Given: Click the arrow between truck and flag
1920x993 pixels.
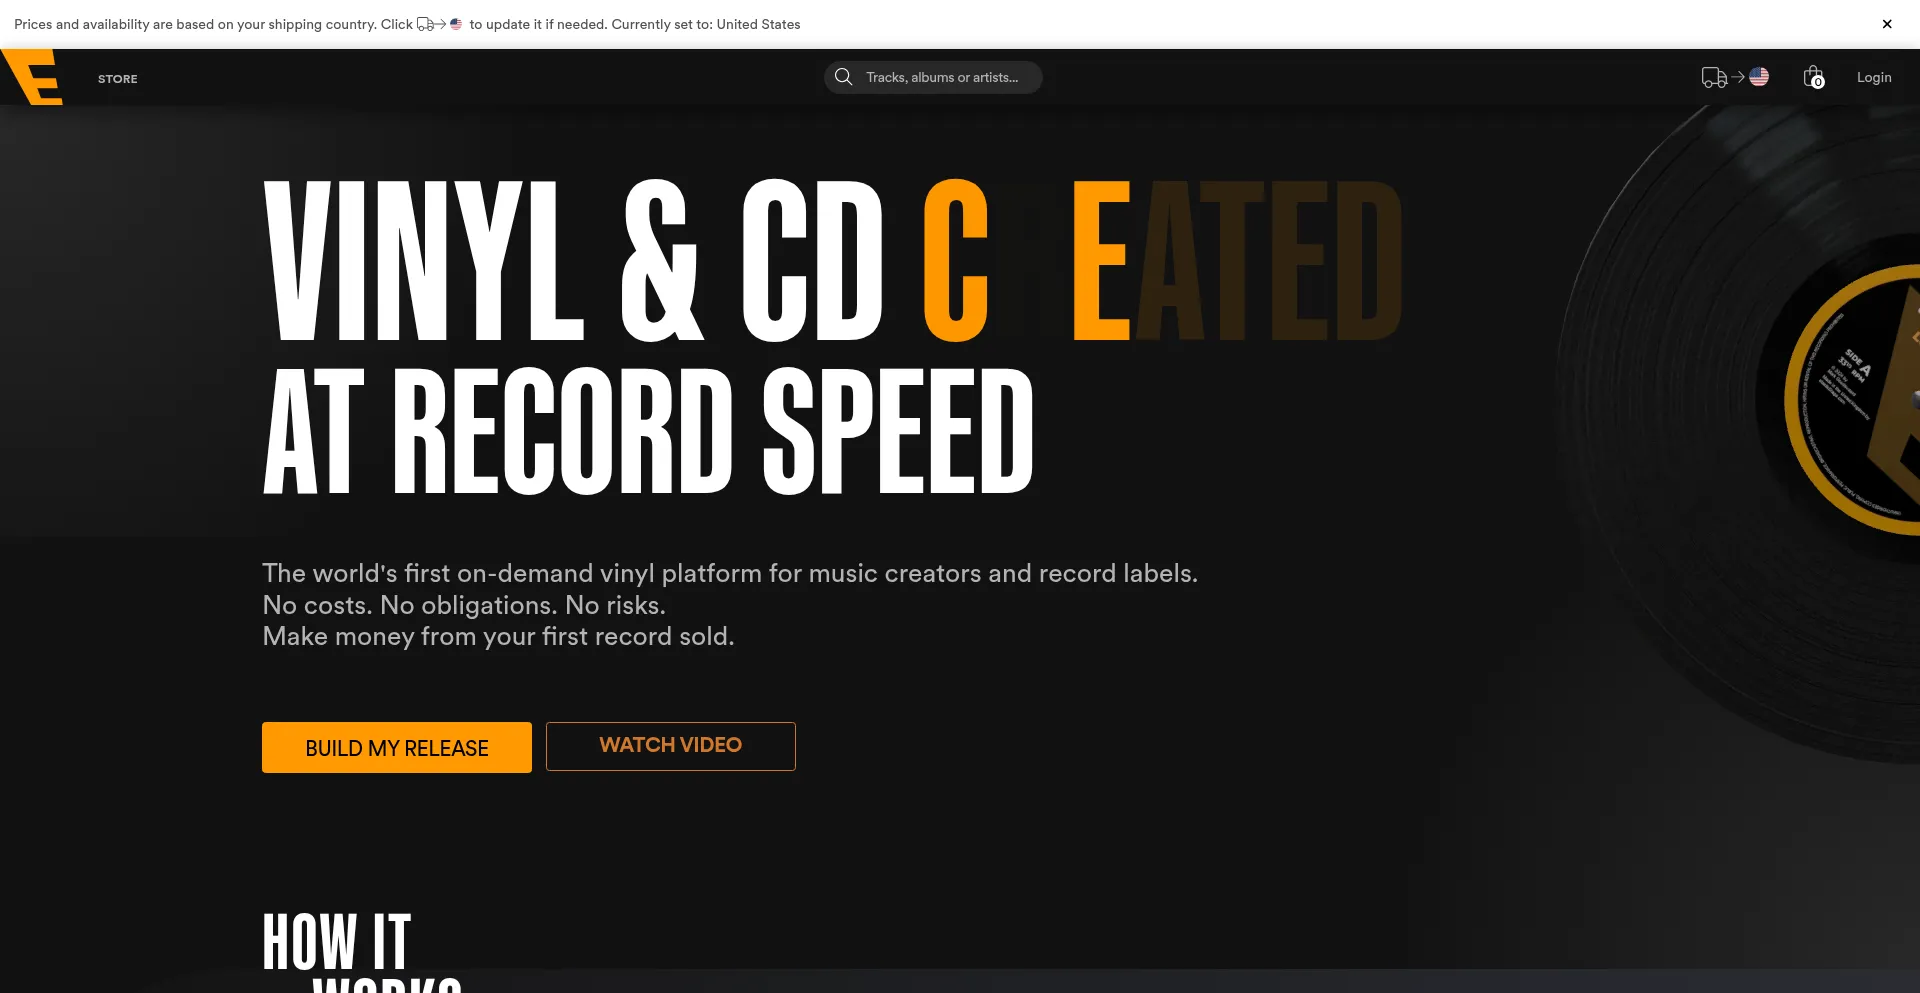Looking at the screenshot, I should click(1738, 77).
